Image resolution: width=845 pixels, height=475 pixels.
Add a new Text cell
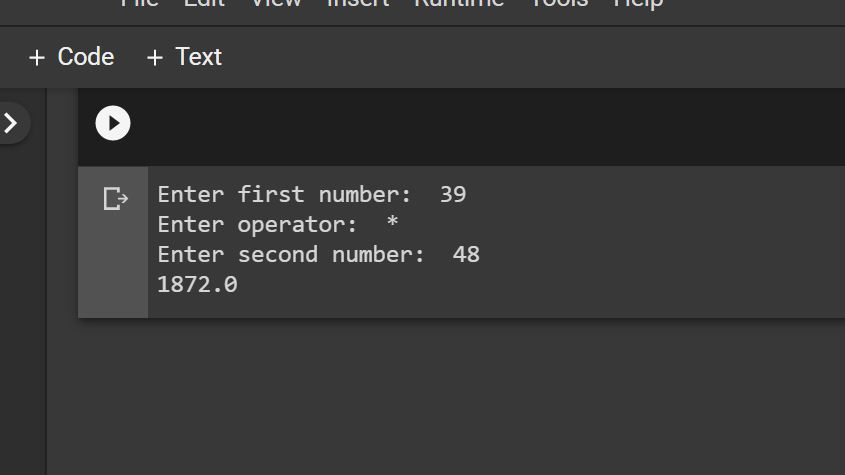tap(184, 57)
